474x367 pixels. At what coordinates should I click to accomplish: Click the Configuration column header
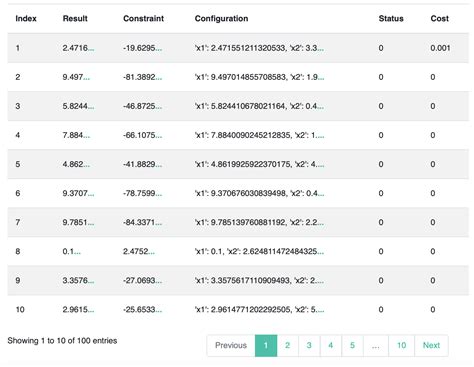tap(221, 18)
